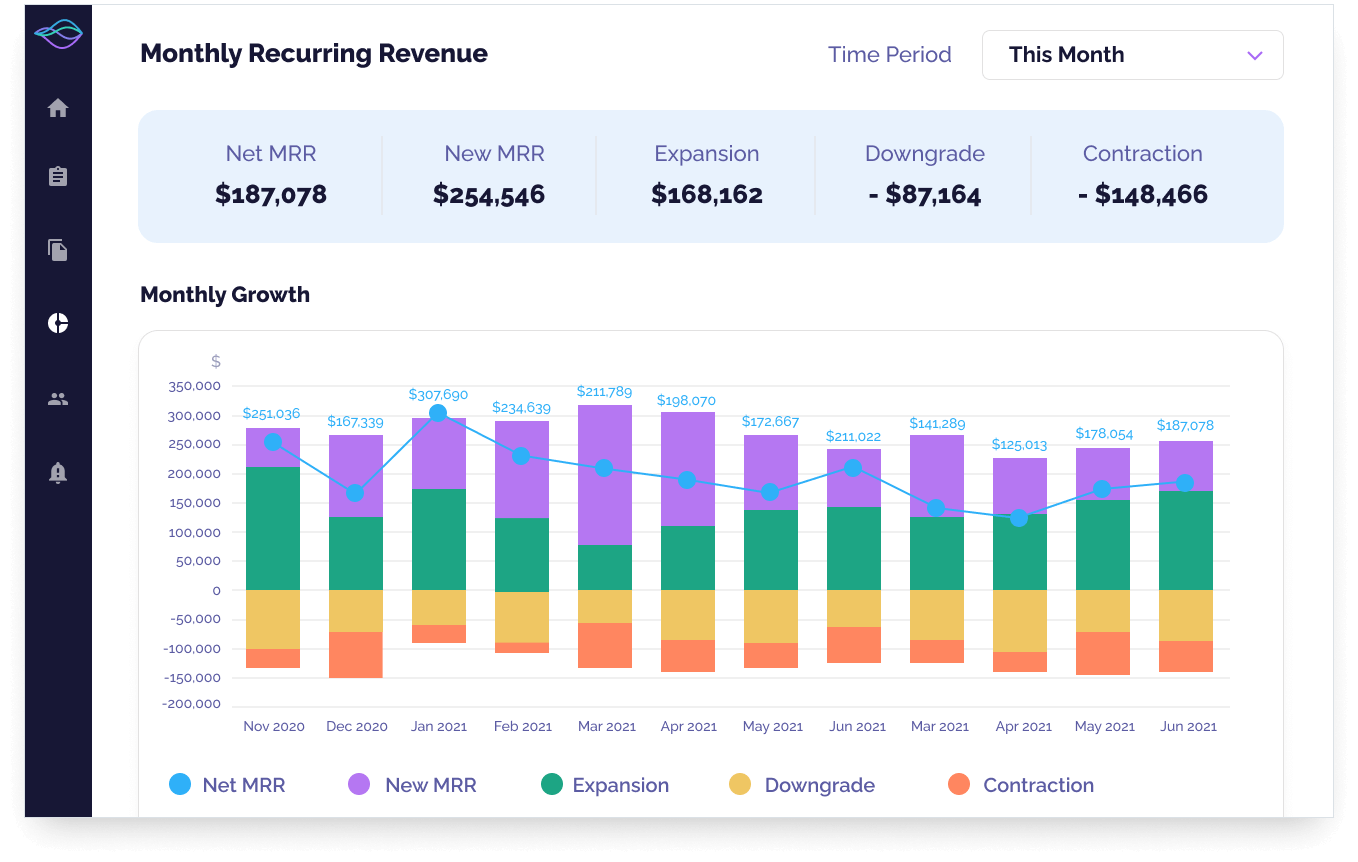Hide the New MRR series via legend
The image size is (1358, 862).
click(412, 785)
